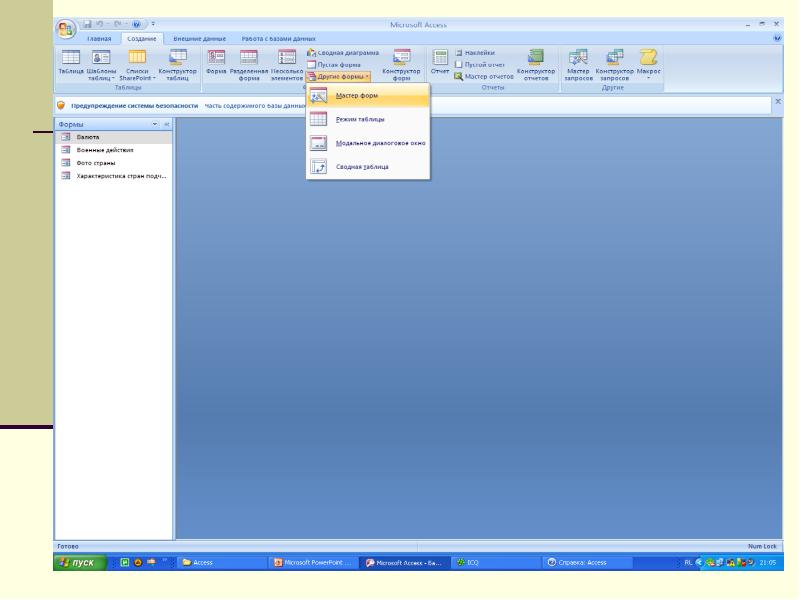Switch to Microsoft PowerPoint taskbar button
This screenshot has width=800, height=600.
[x=313, y=563]
